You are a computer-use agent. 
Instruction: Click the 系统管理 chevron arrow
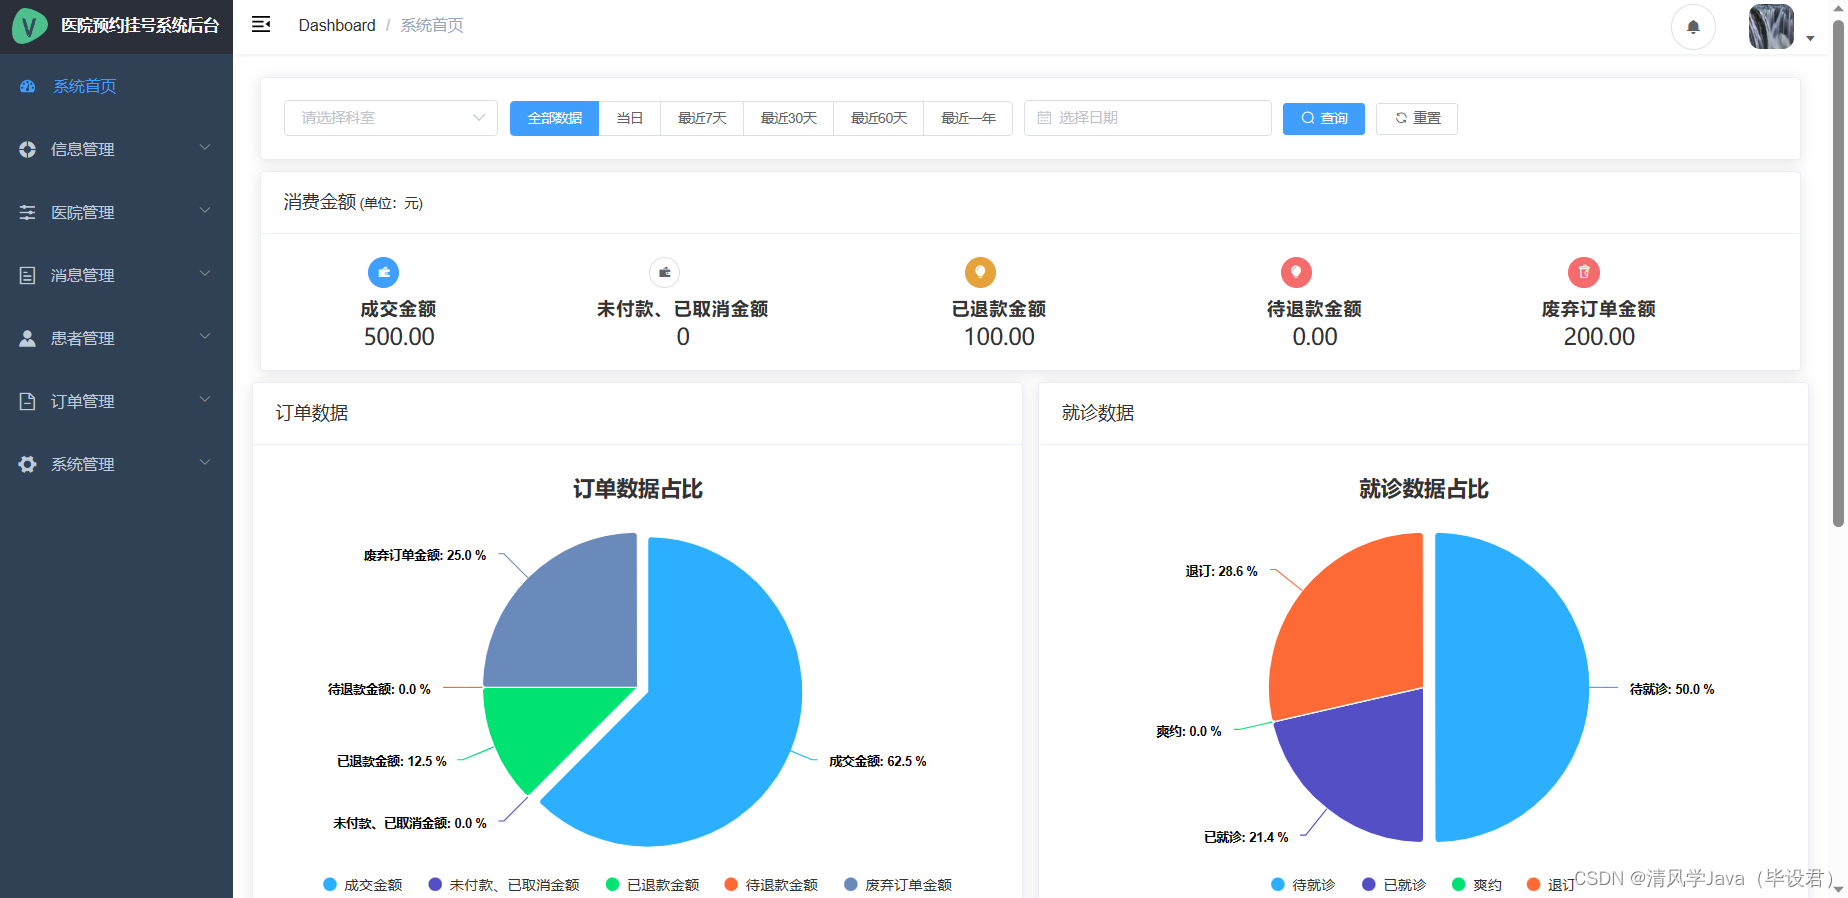click(205, 463)
